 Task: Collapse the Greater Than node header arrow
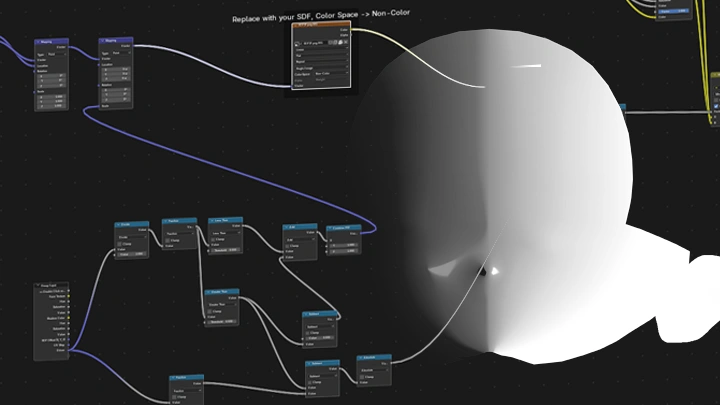(x=208, y=292)
